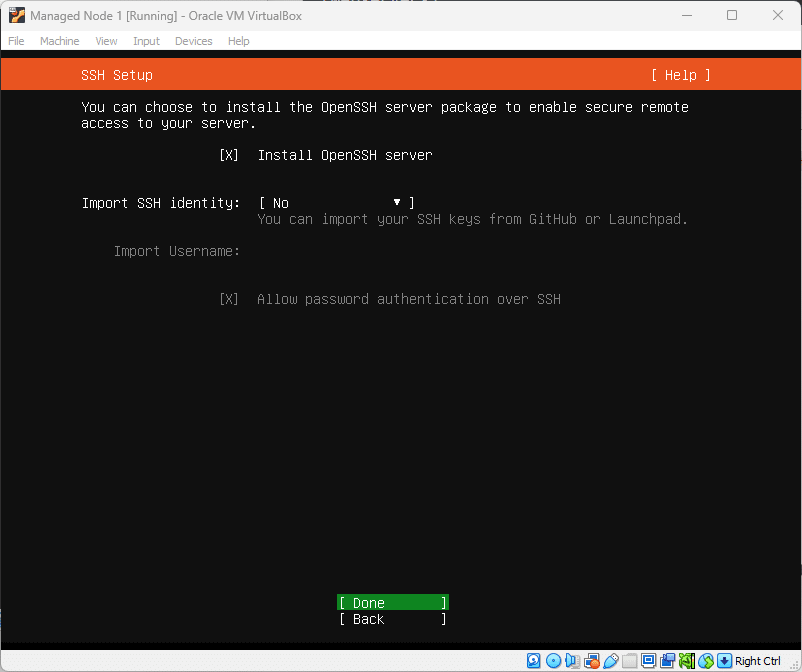Expand the Import SSH identity dropdown
The height and width of the screenshot is (672, 802).
tap(336, 203)
